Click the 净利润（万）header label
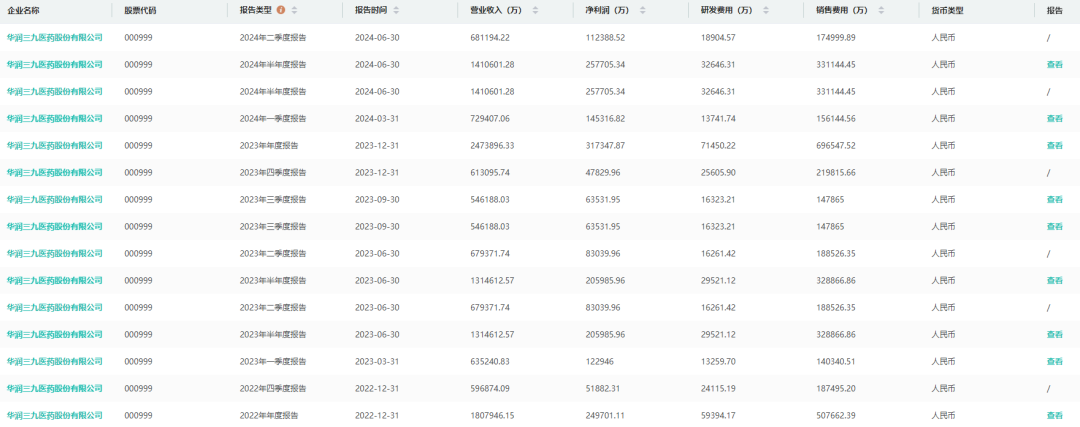This screenshot has width=1080, height=427. pos(607,10)
